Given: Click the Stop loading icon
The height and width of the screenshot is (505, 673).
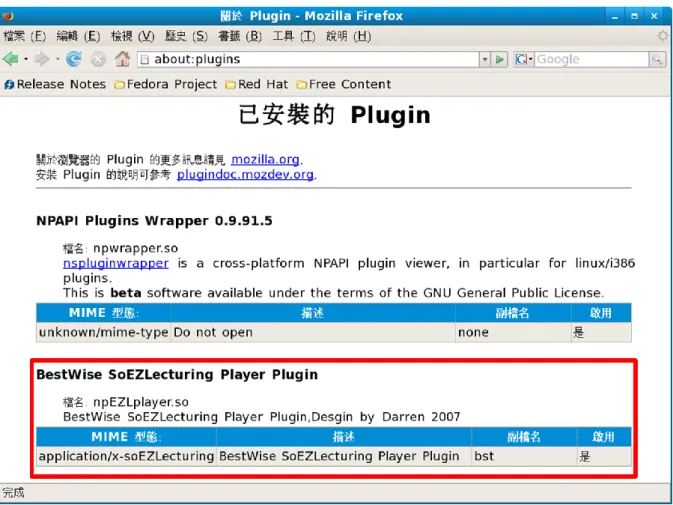Looking at the screenshot, I should coord(98,59).
